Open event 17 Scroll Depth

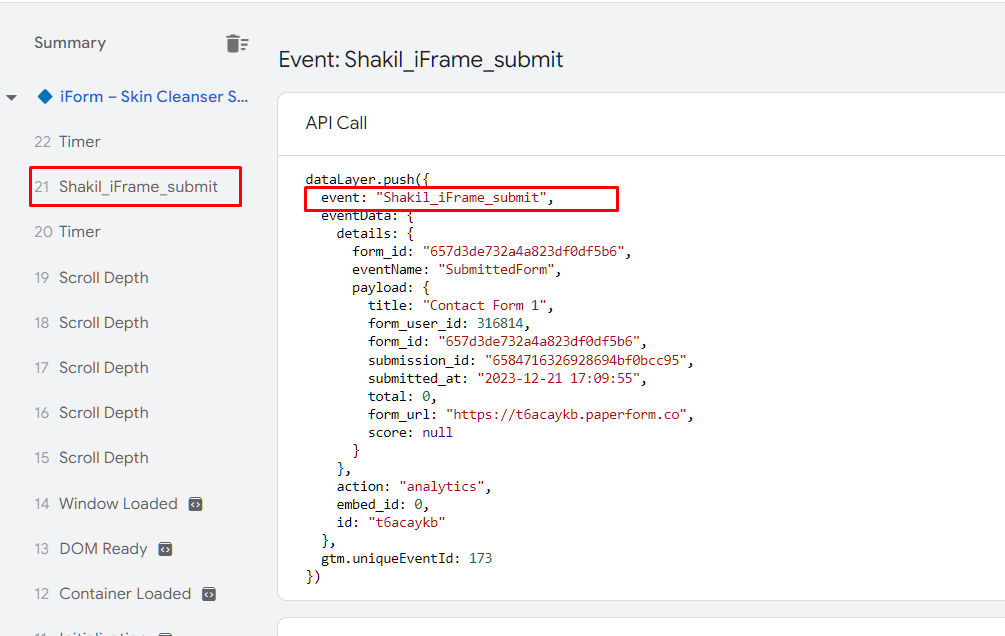[x=103, y=368]
